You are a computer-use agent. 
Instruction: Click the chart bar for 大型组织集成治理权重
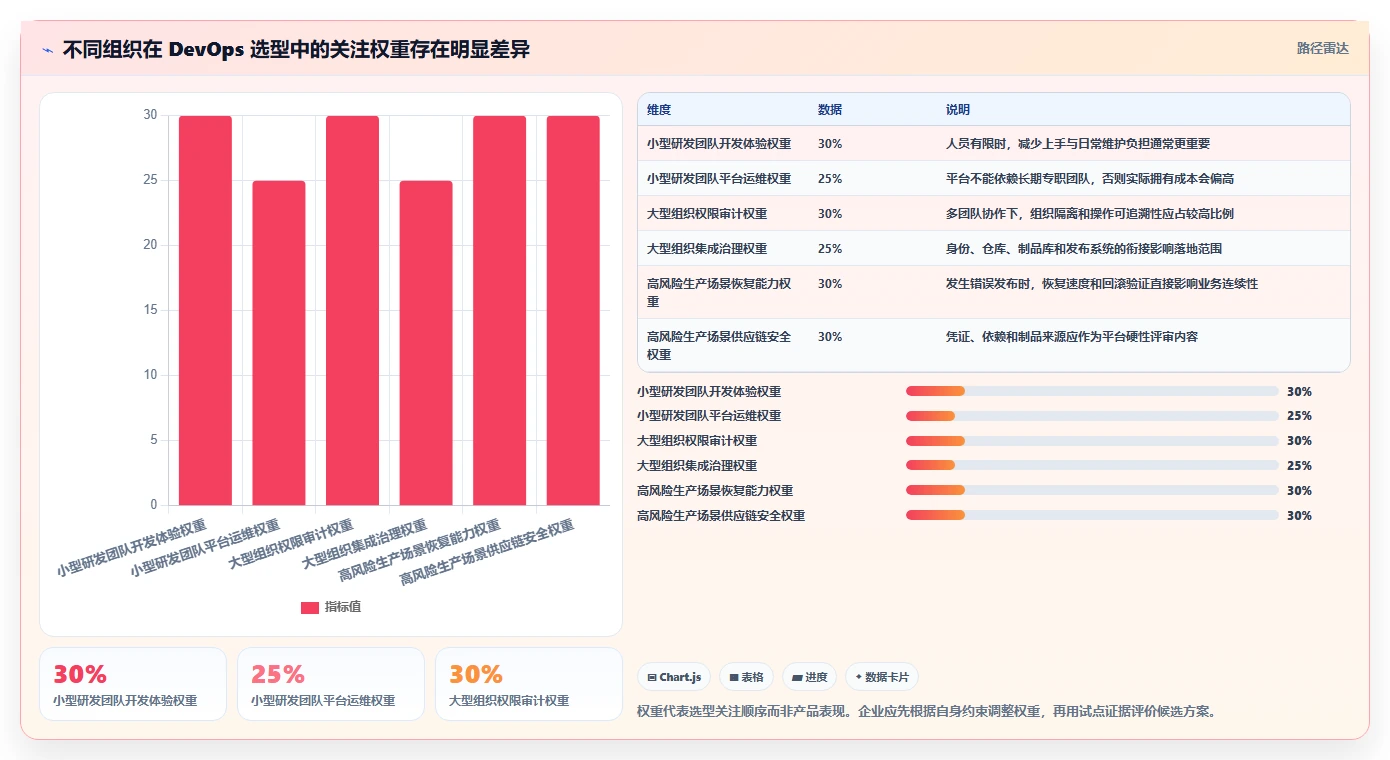tap(426, 343)
